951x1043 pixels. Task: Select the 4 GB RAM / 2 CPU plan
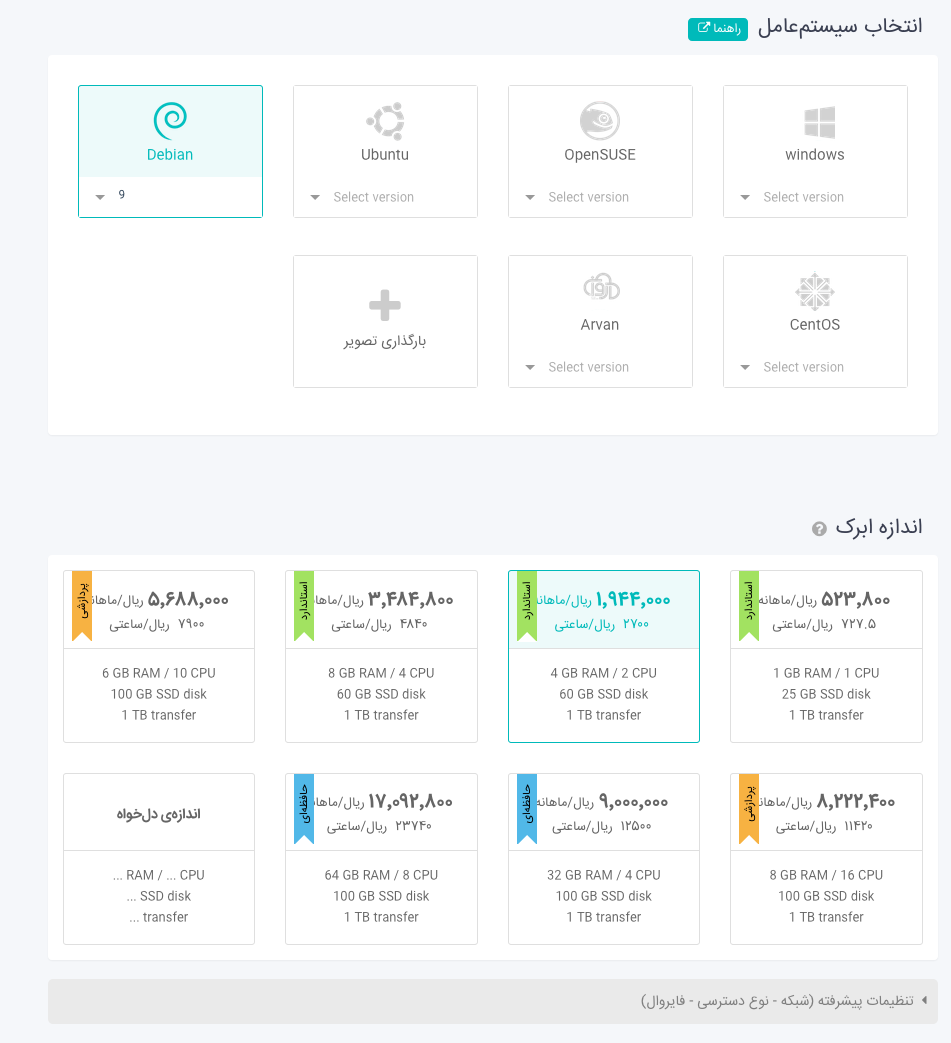click(604, 656)
